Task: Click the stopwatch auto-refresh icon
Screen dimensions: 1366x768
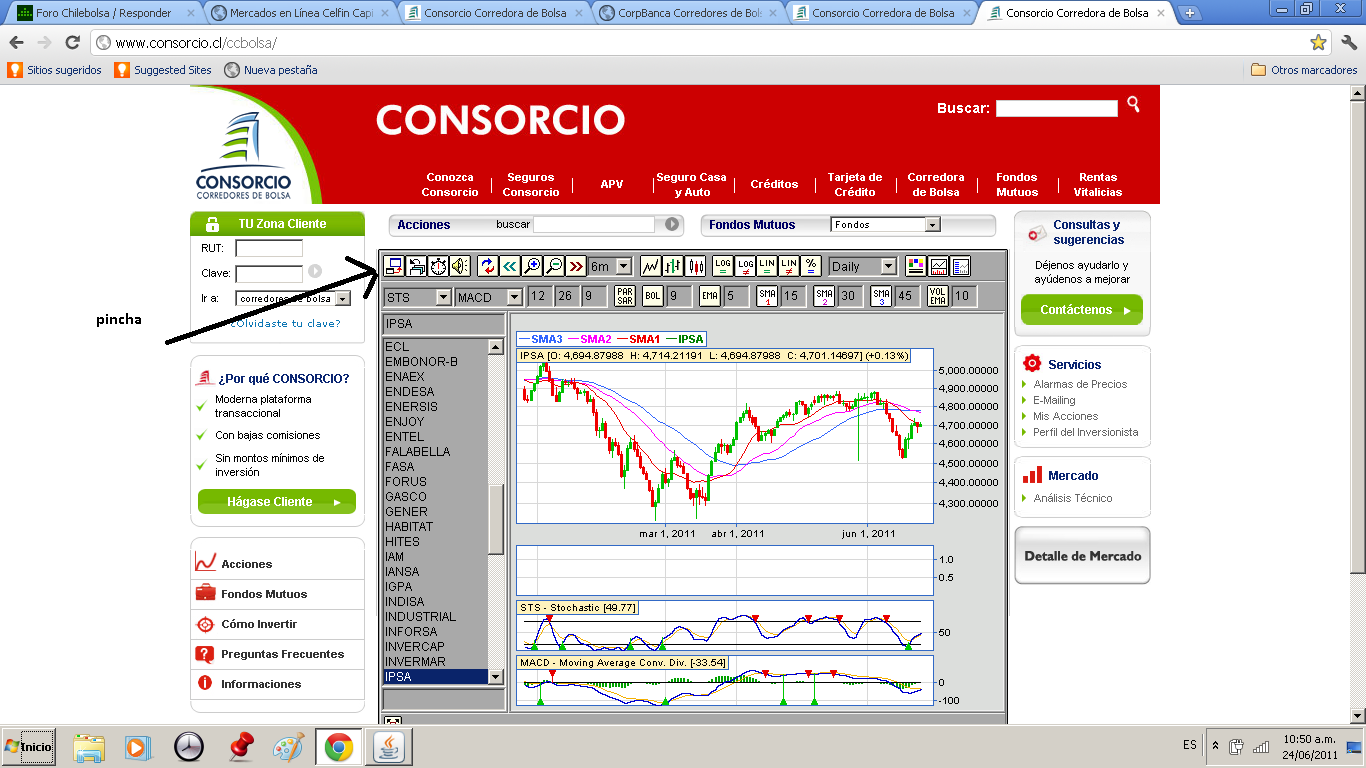Action: click(438, 266)
